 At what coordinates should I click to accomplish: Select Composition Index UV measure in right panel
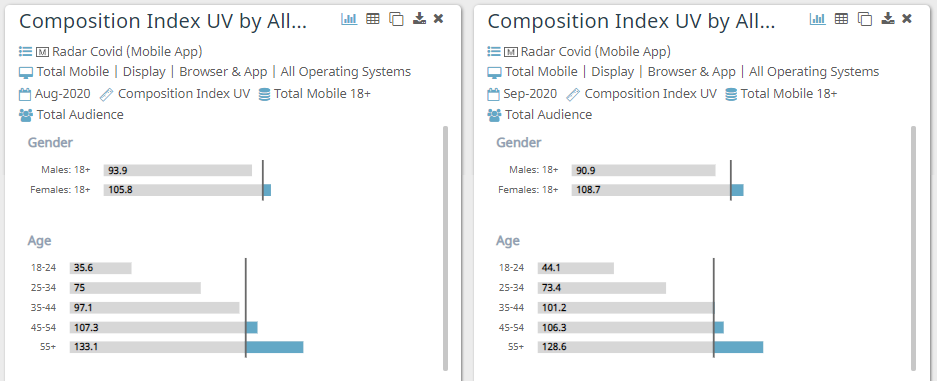[641, 94]
